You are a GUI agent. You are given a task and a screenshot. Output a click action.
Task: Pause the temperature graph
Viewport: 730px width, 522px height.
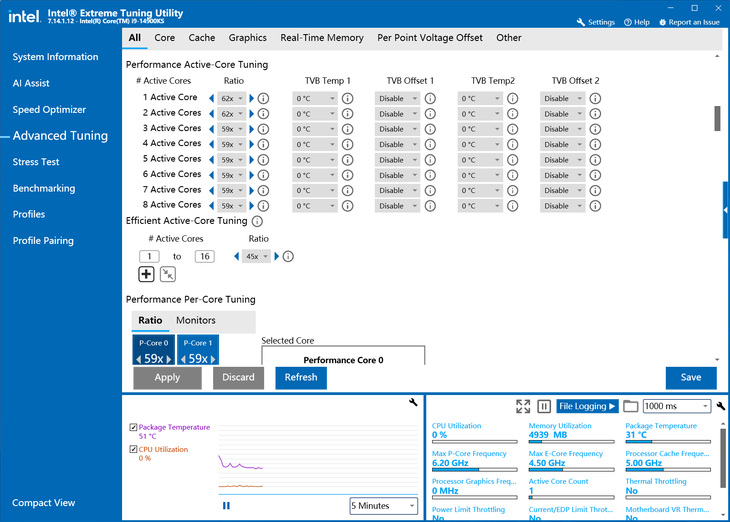tap(226, 506)
